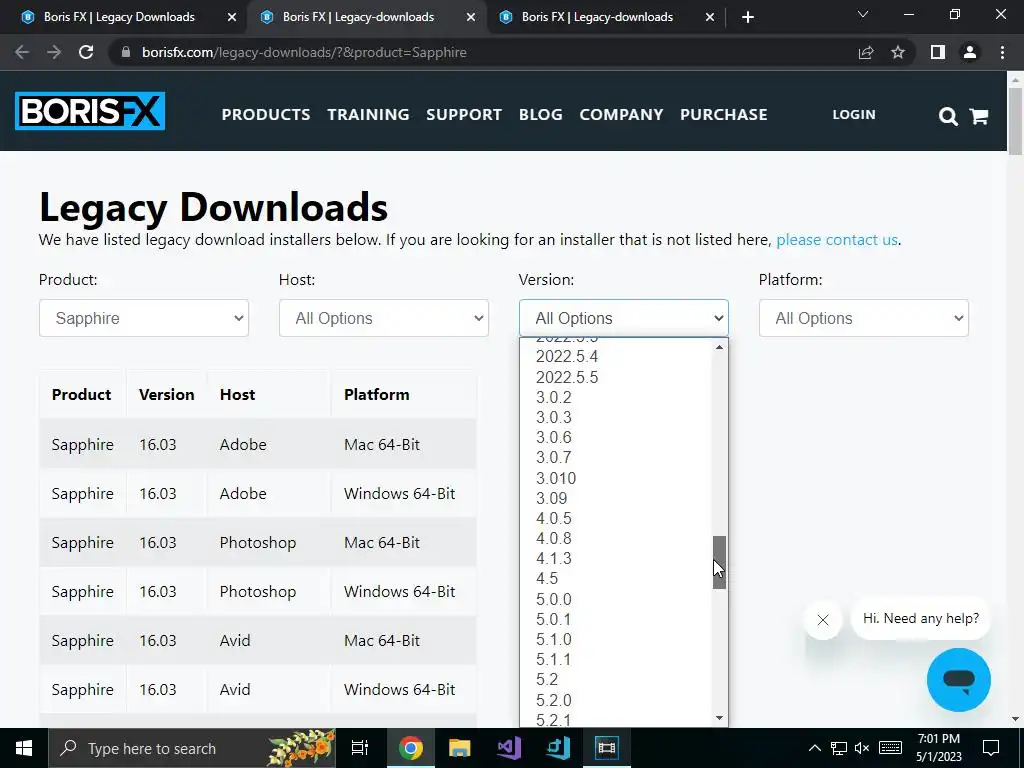Click 'Windows 64-Bit' in the Photoshop row

pyautogui.click(x=400, y=592)
